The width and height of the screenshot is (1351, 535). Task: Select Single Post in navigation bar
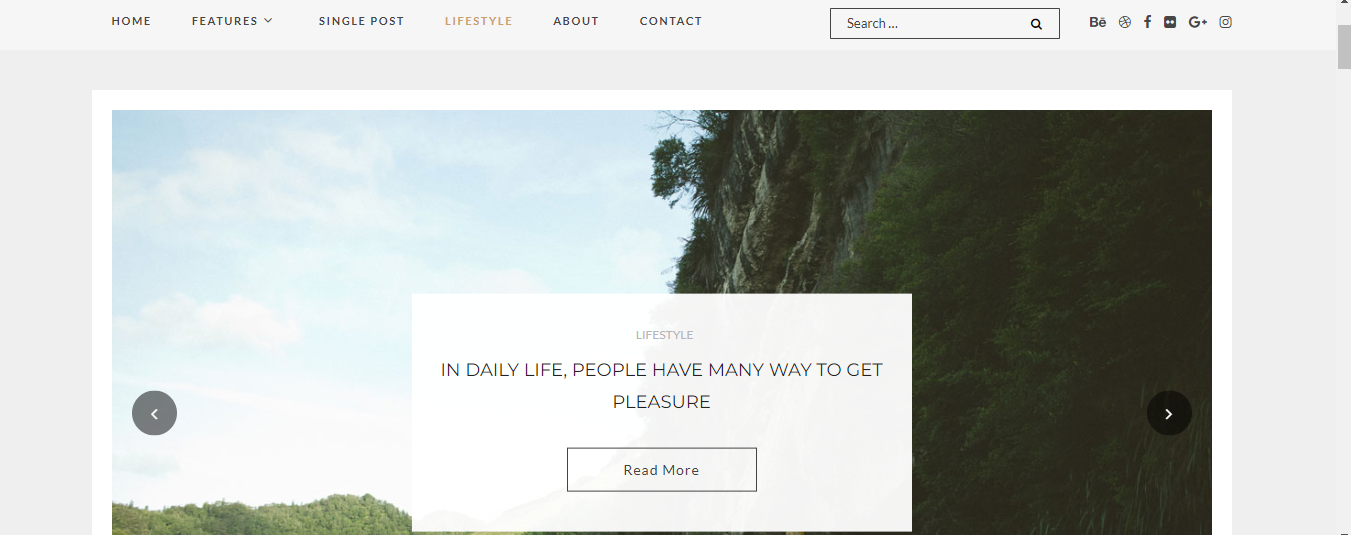(362, 21)
